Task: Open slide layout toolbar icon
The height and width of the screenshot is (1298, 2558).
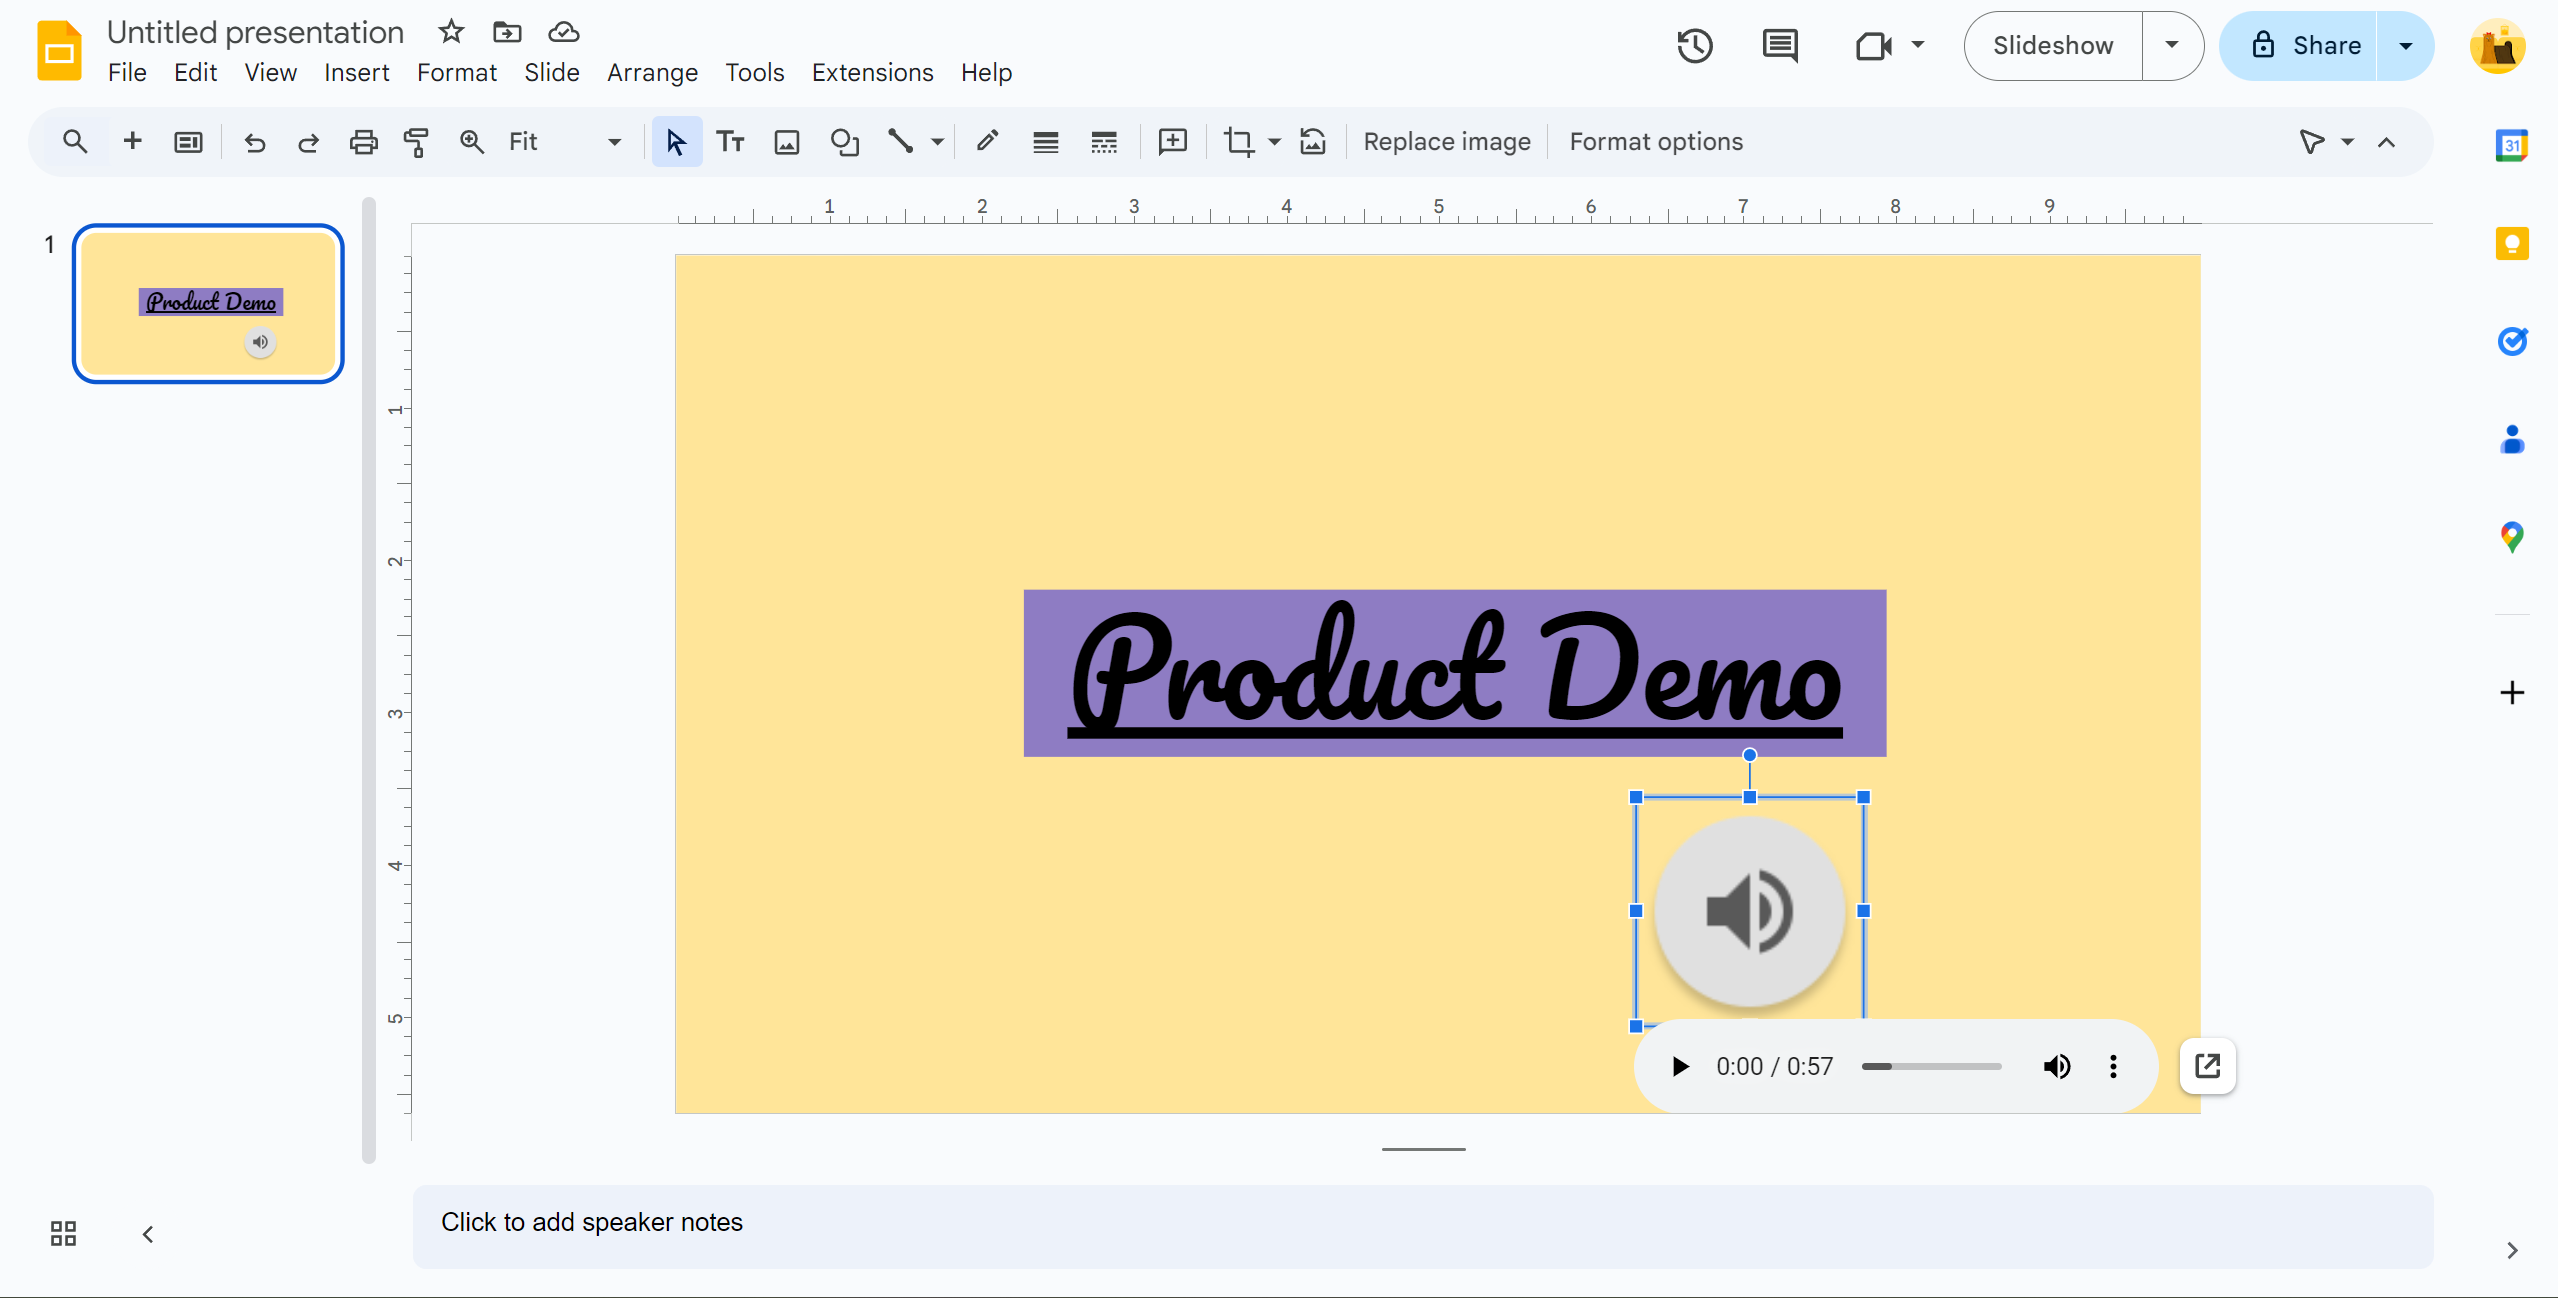Action: [188, 142]
